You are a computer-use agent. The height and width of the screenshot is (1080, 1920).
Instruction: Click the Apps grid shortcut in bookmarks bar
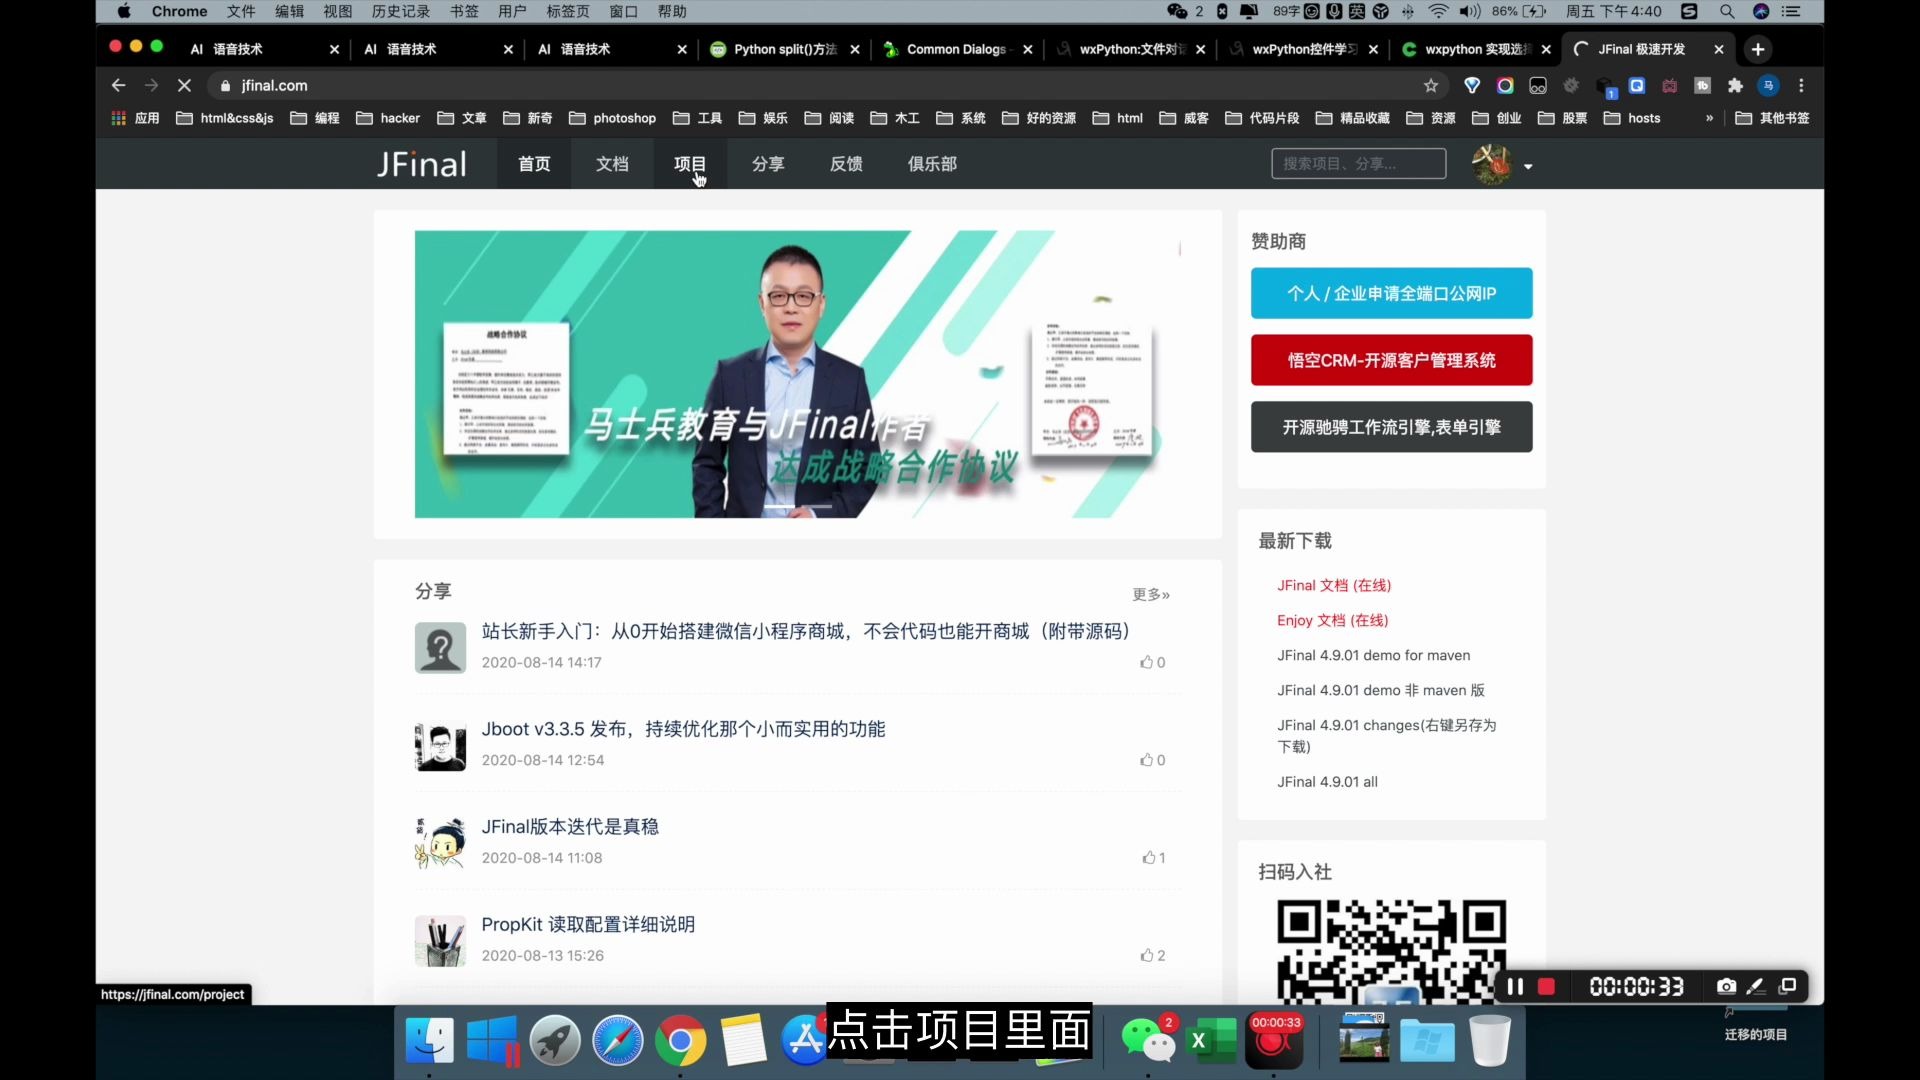click(x=135, y=118)
